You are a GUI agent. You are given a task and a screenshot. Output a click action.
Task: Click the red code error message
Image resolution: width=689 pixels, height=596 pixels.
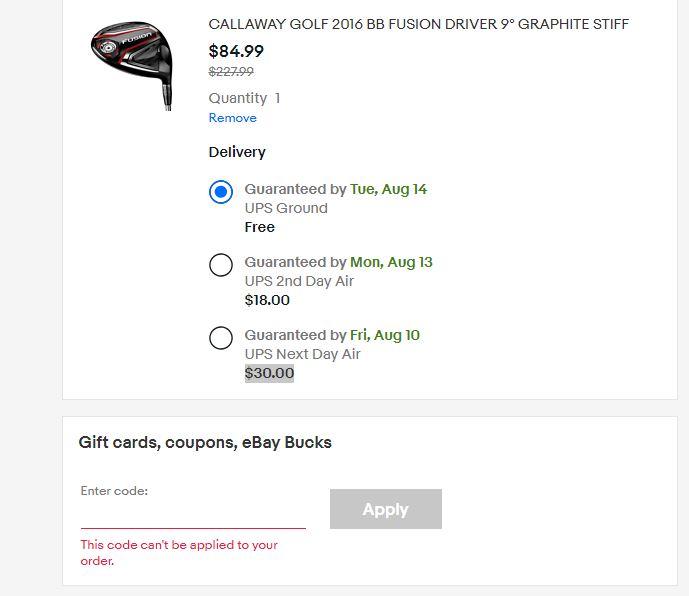(x=179, y=552)
